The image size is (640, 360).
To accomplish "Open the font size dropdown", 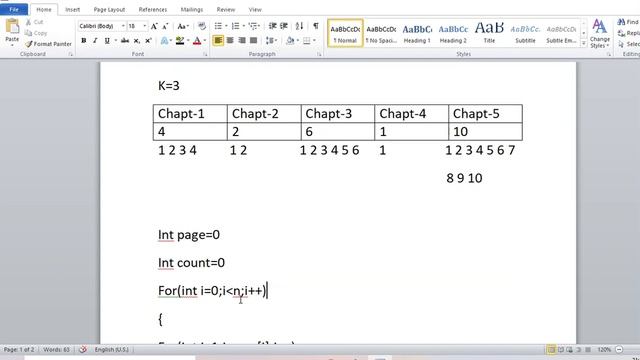I will (144, 26).
